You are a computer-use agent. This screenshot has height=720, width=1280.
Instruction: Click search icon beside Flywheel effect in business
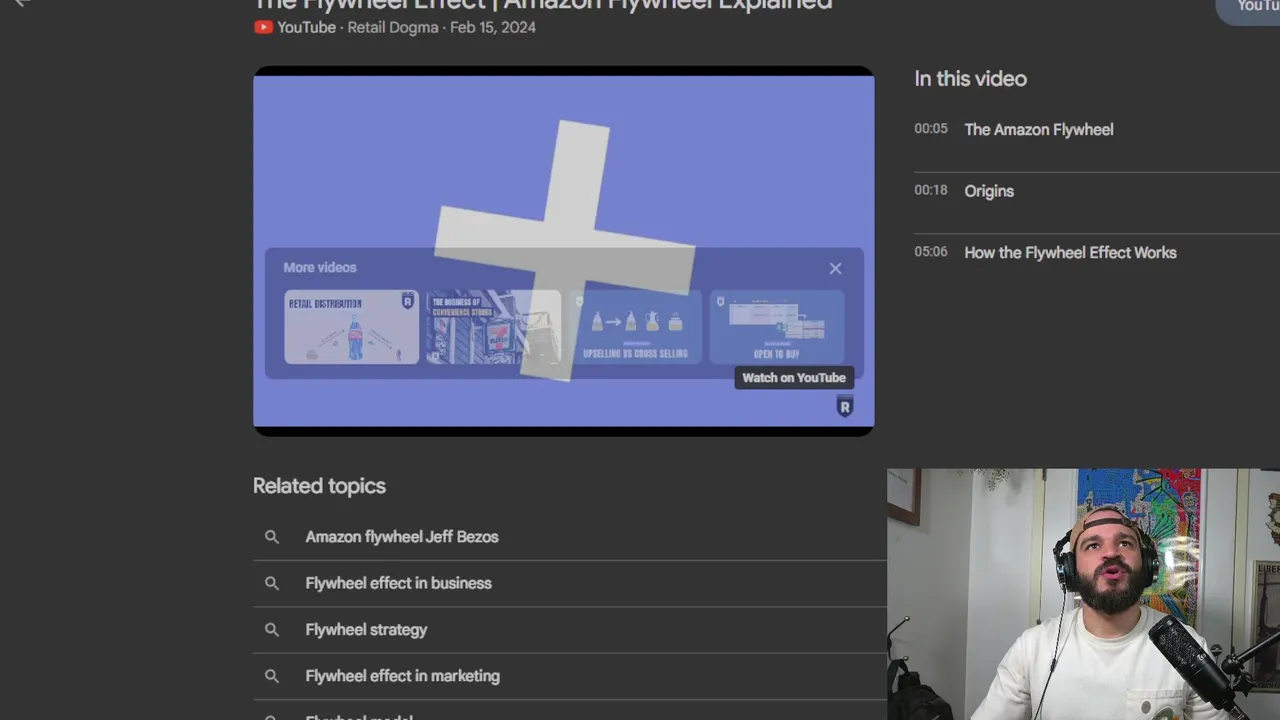[271, 583]
